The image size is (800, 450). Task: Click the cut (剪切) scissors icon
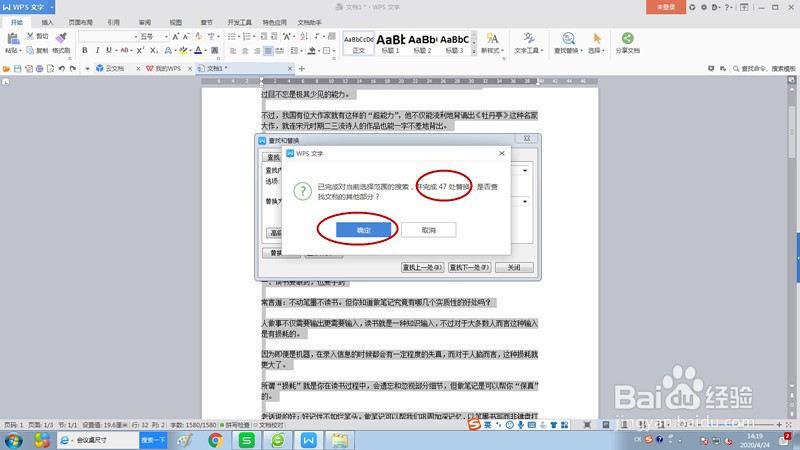pos(31,36)
